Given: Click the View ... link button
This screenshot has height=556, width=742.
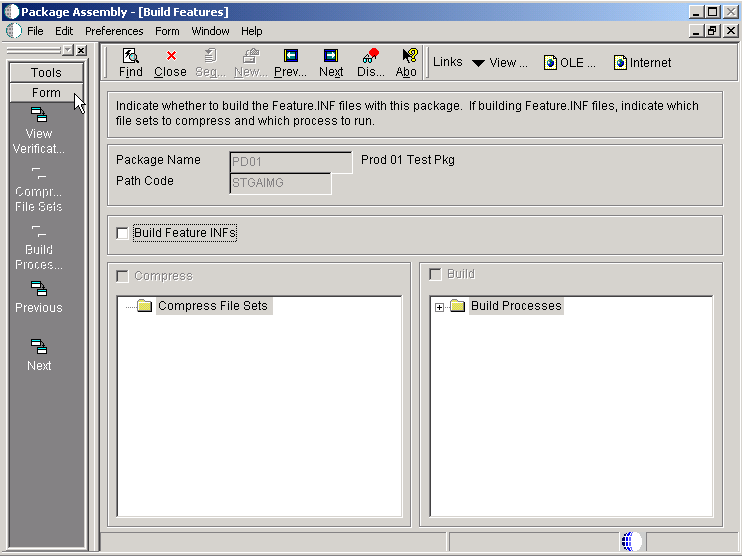Looking at the screenshot, I should 508,62.
